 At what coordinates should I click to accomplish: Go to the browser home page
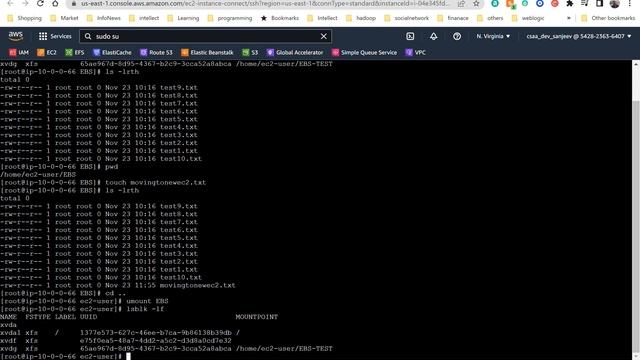click(x=55, y=4)
